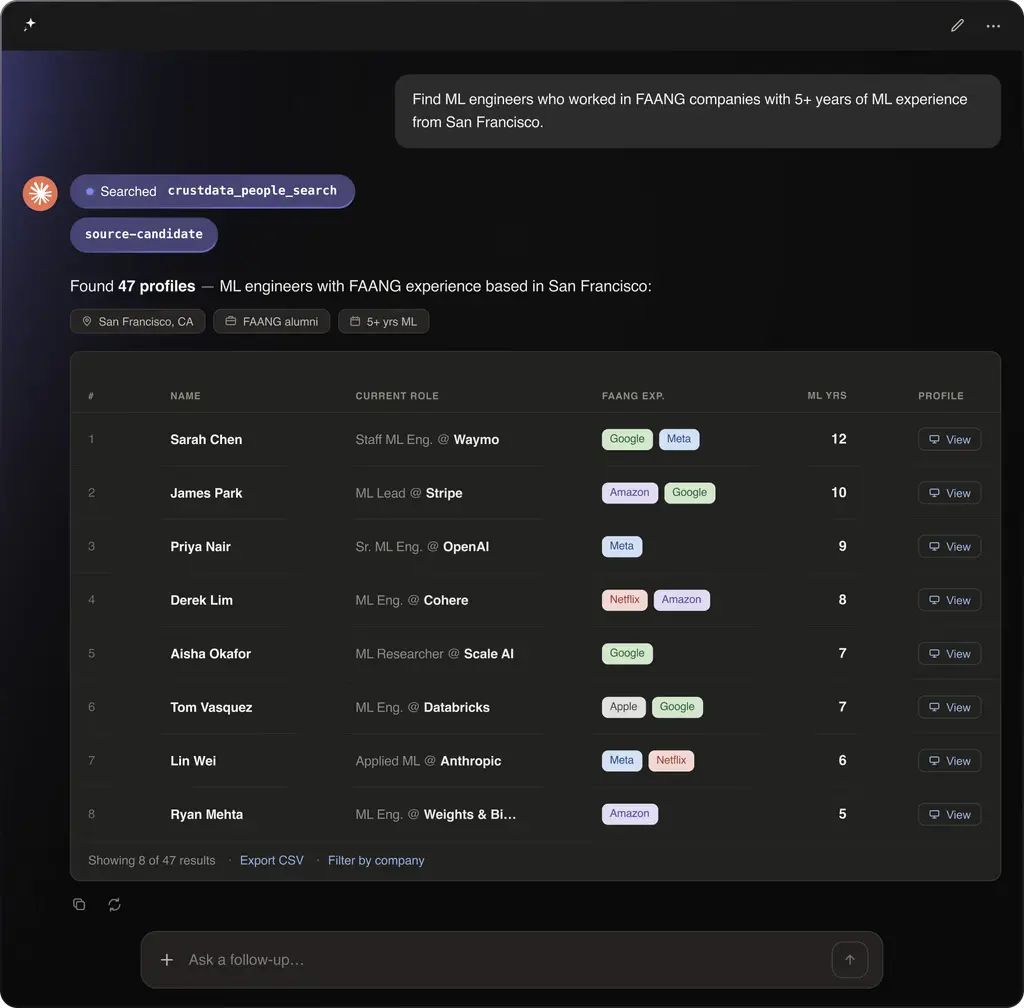Click the Amazon tag in James Park's row
Screen dimensions: 1024x1008
pos(630,493)
